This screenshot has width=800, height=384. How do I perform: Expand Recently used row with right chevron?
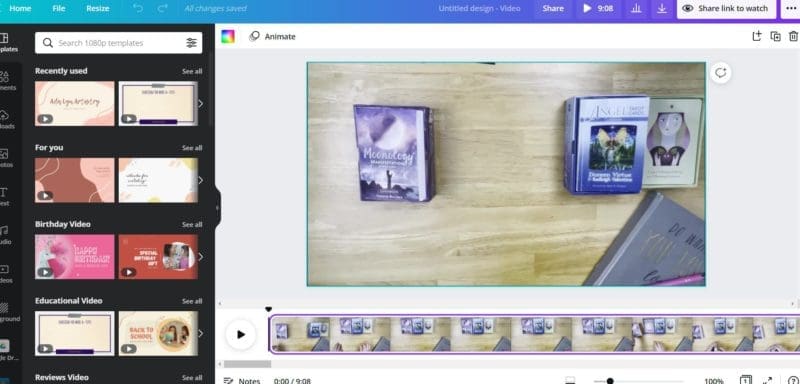click(201, 104)
